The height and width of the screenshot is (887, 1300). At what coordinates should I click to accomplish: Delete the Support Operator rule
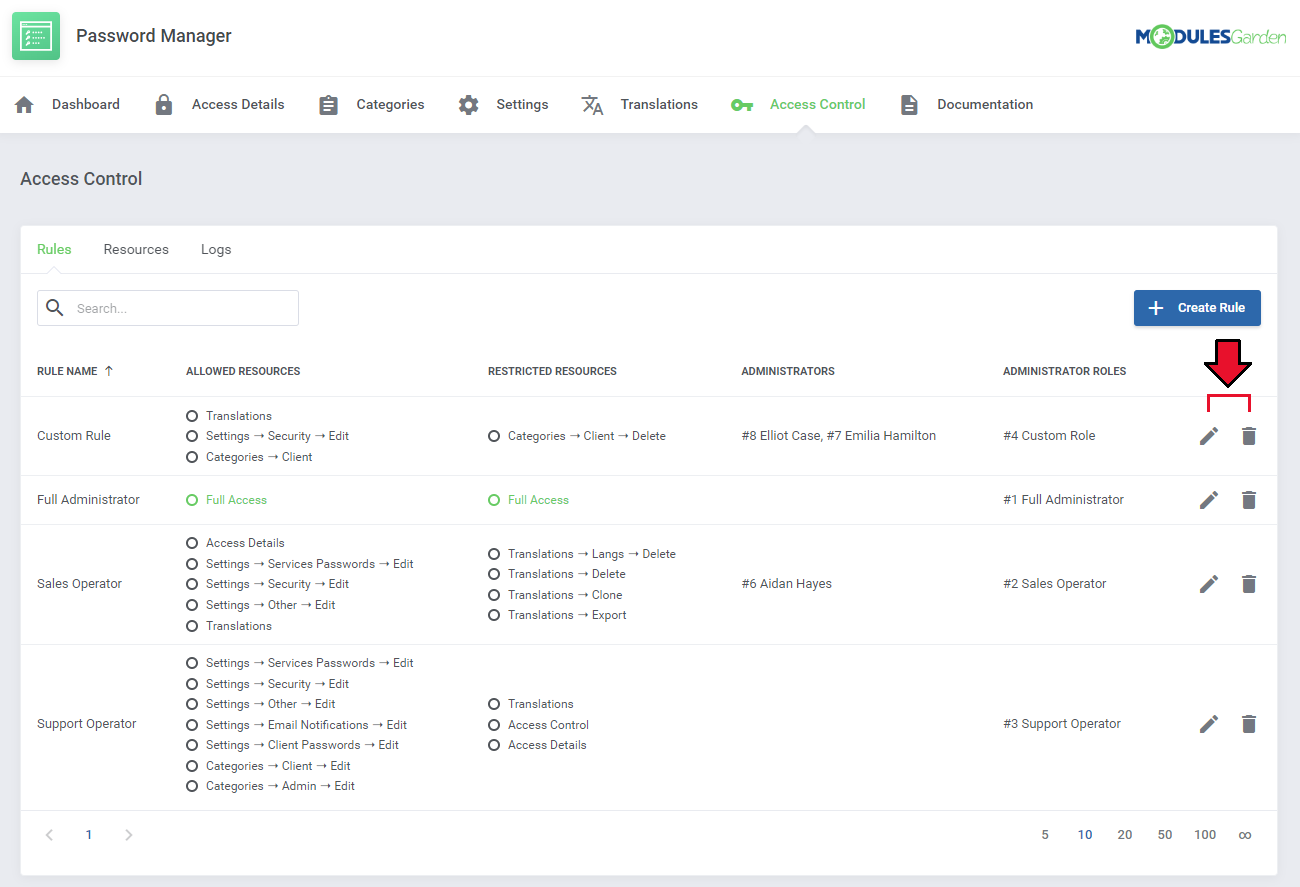(1248, 724)
